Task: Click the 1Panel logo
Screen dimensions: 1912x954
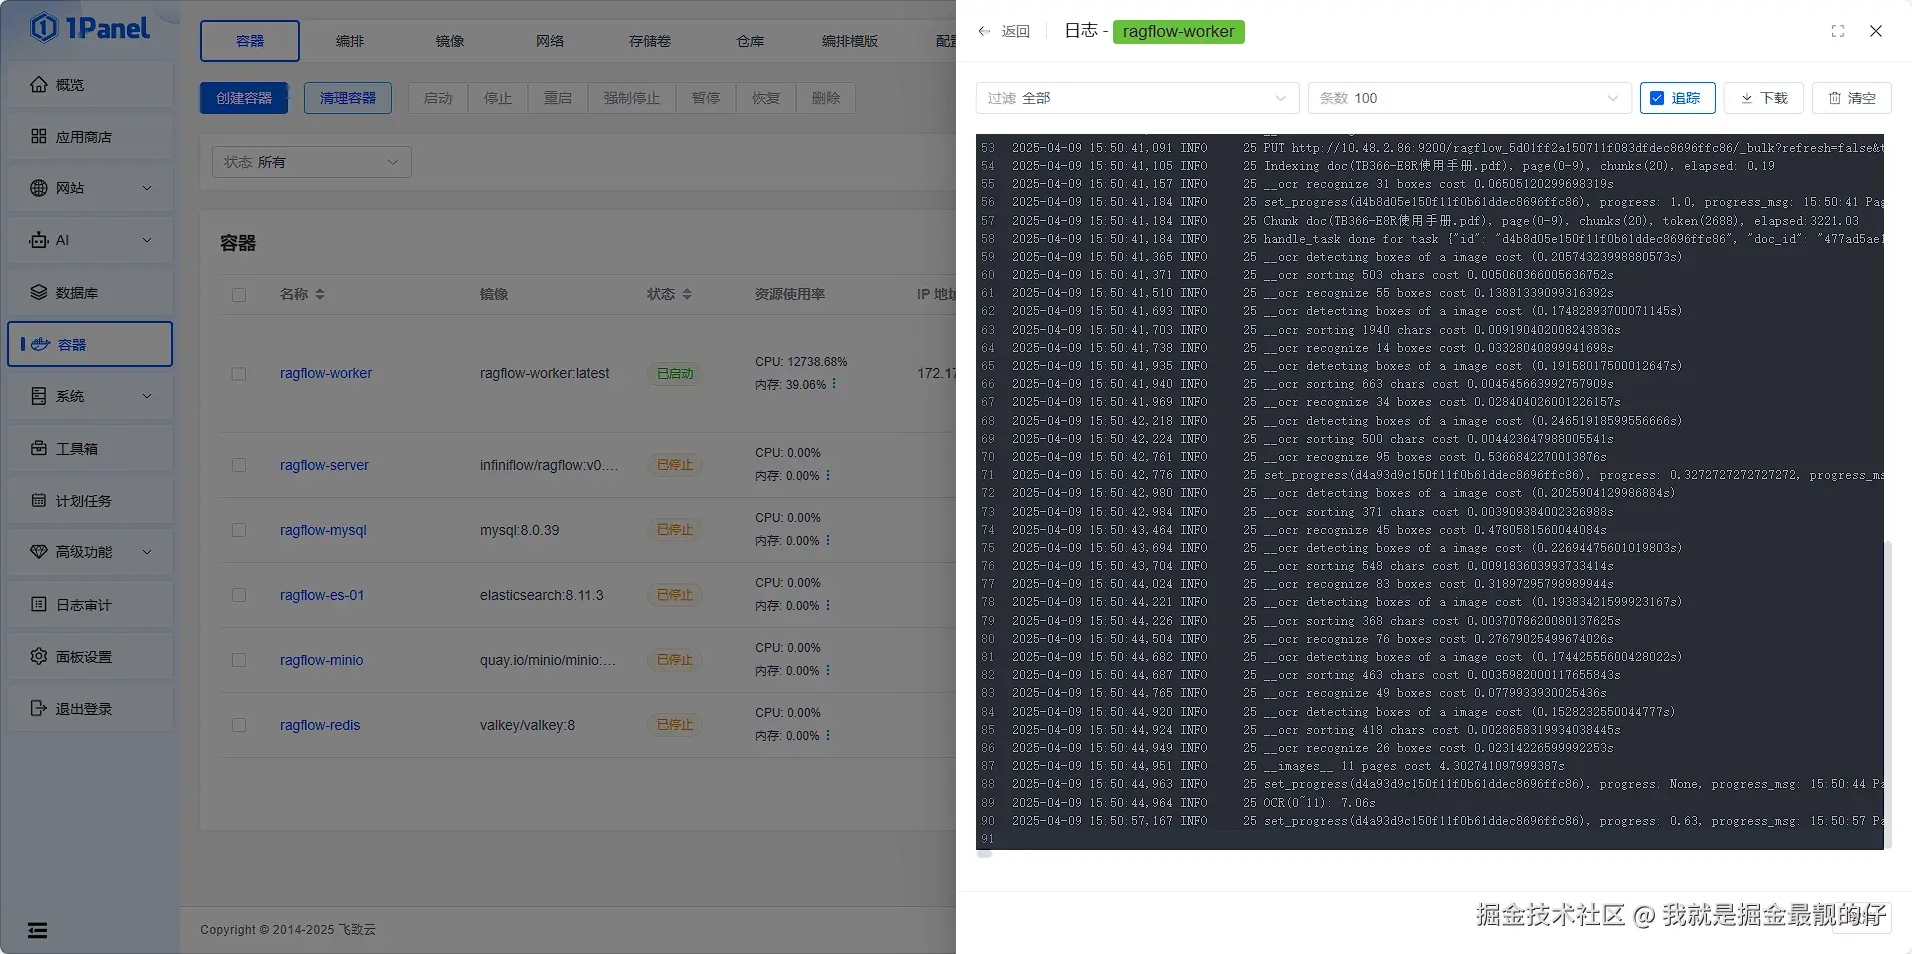Action: click(x=90, y=28)
